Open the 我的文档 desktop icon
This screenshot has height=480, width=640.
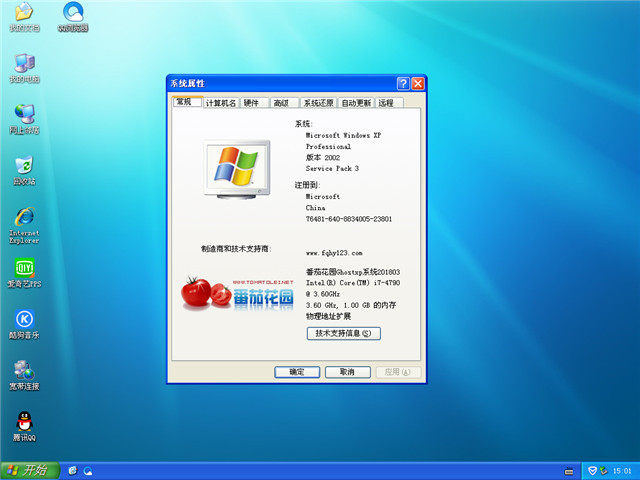pyautogui.click(x=24, y=17)
